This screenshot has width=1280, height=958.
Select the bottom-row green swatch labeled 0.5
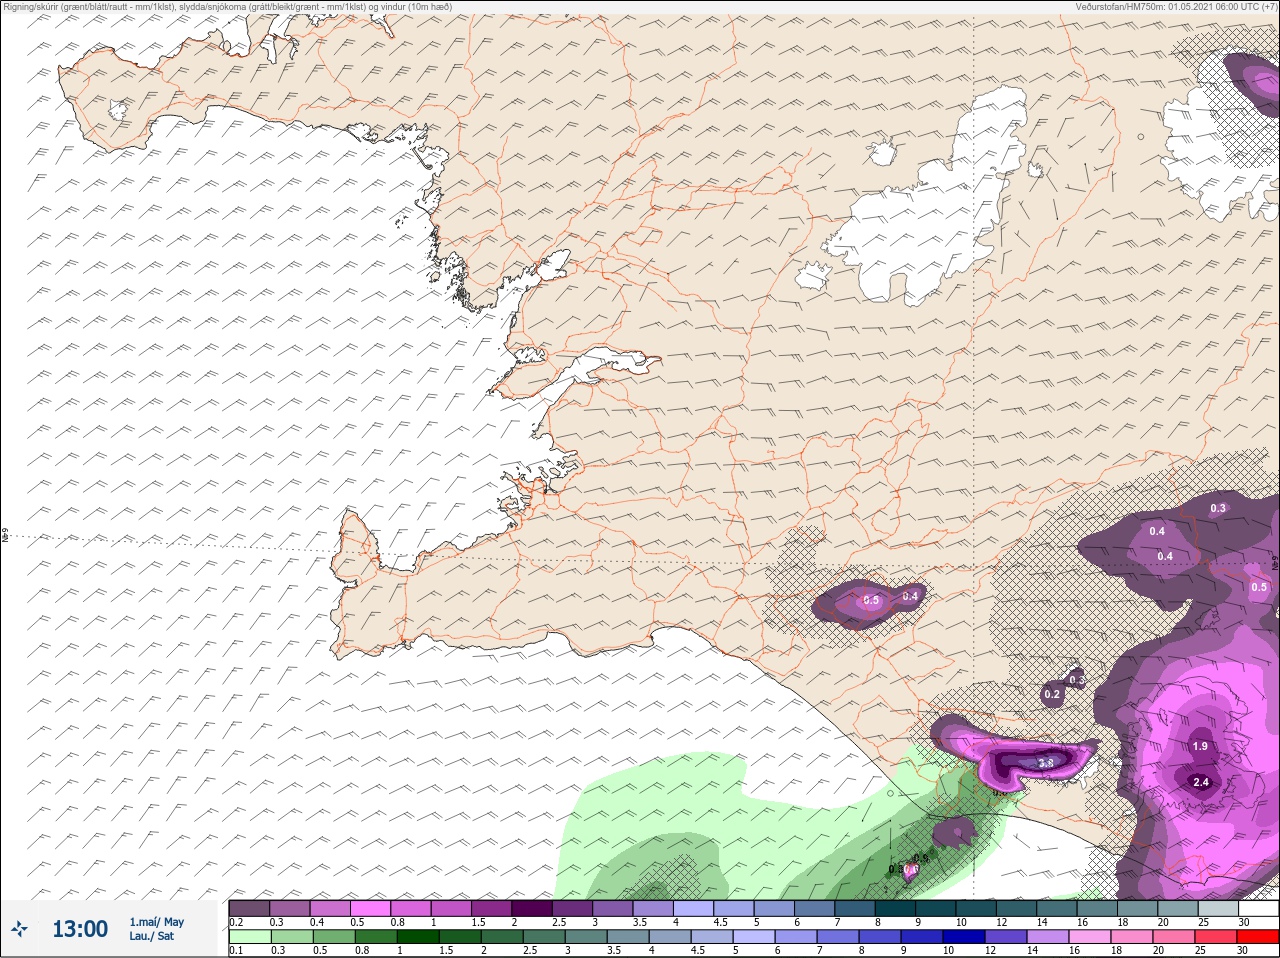[x=334, y=937]
